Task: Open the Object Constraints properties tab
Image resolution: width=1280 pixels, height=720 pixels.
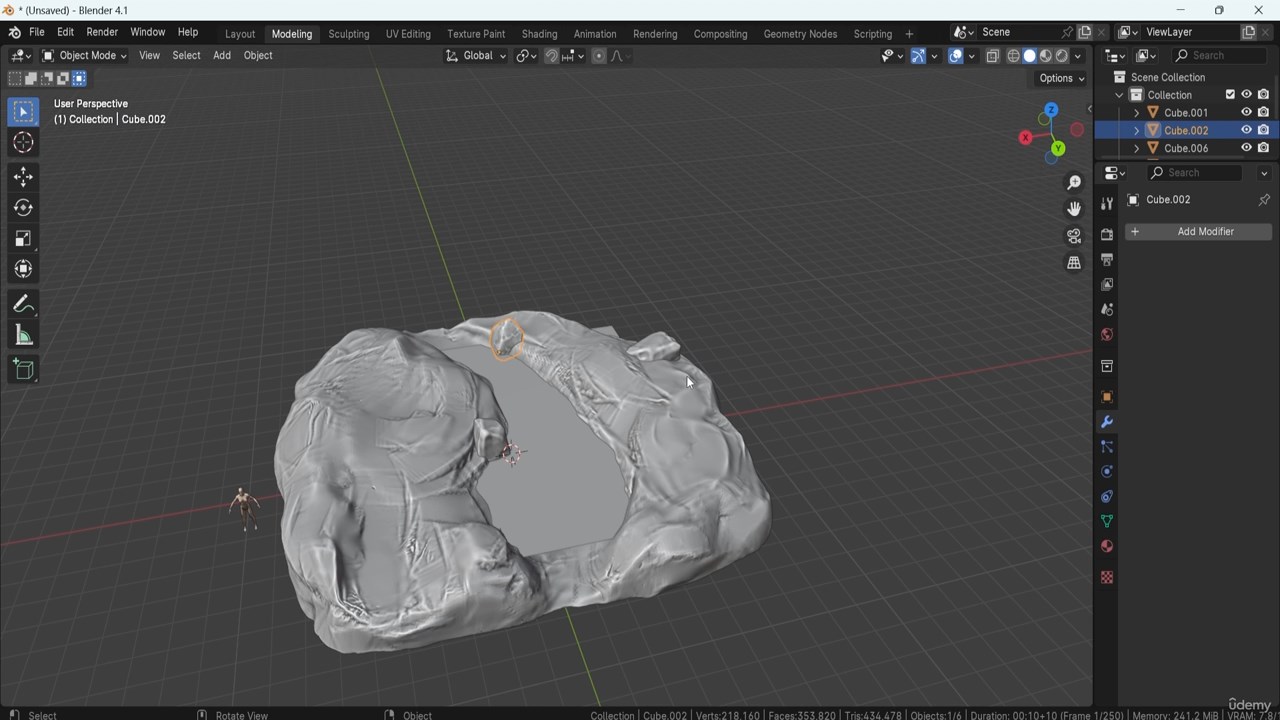Action: (x=1107, y=497)
